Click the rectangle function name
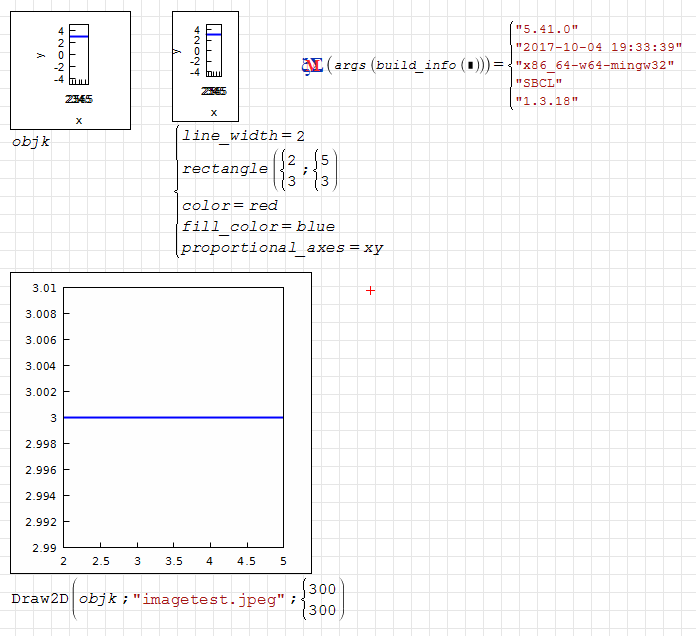The image size is (696, 636). point(225,168)
